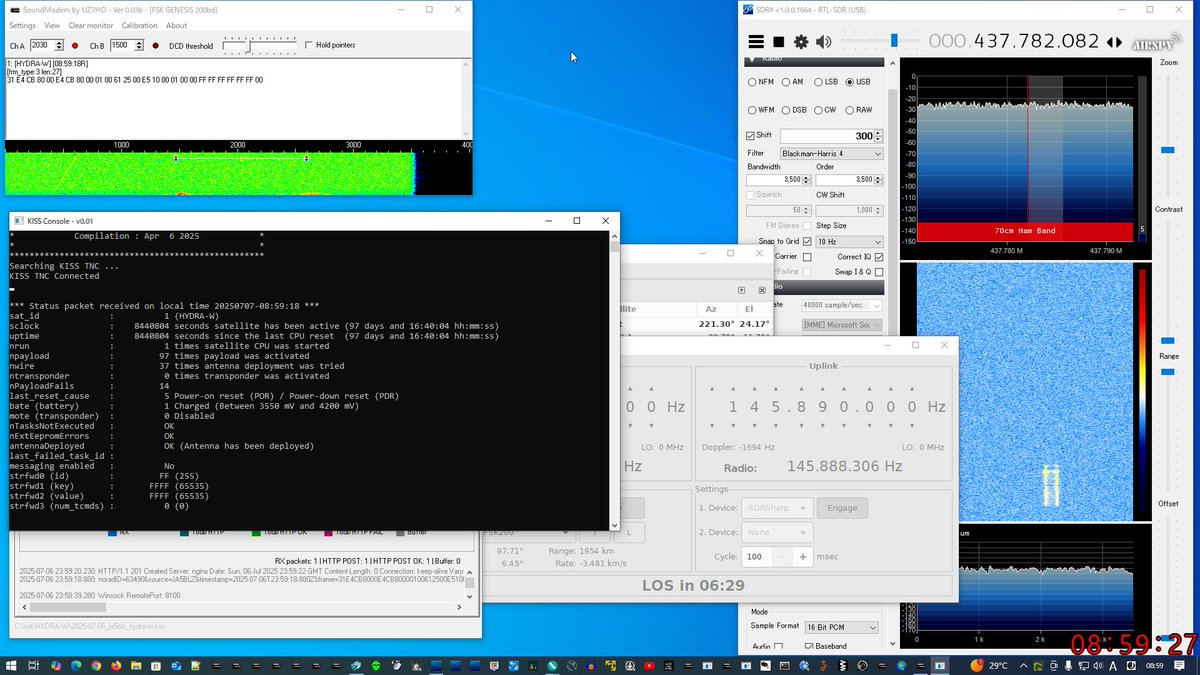Toggle Snap to Grid checkbox
The width and height of the screenshot is (1200, 675).
[x=807, y=241]
